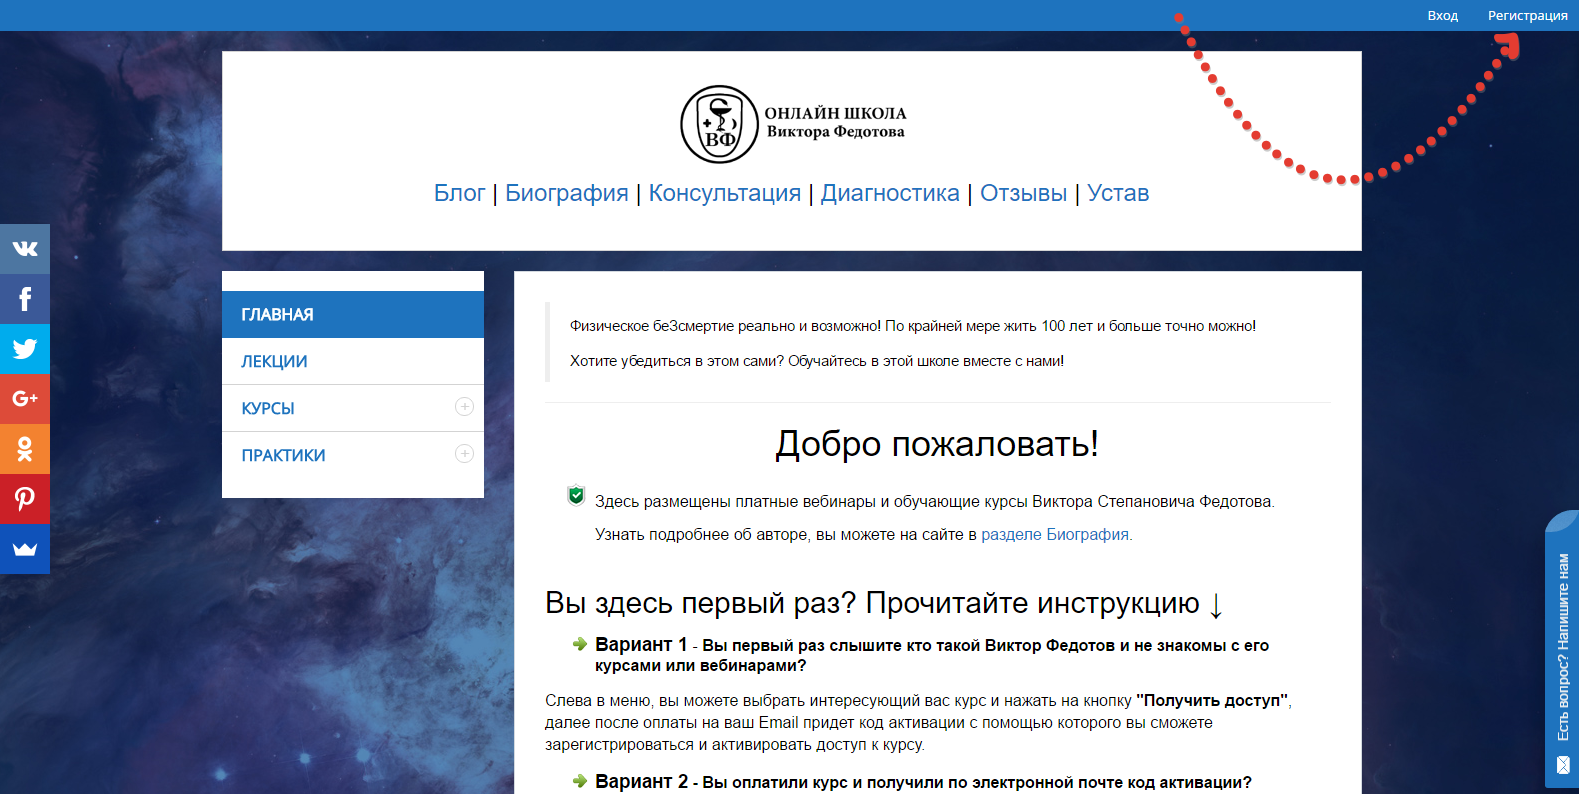Close the 'Есть вопрос?' chat tab
The height and width of the screenshot is (794, 1579).
(x=1563, y=765)
